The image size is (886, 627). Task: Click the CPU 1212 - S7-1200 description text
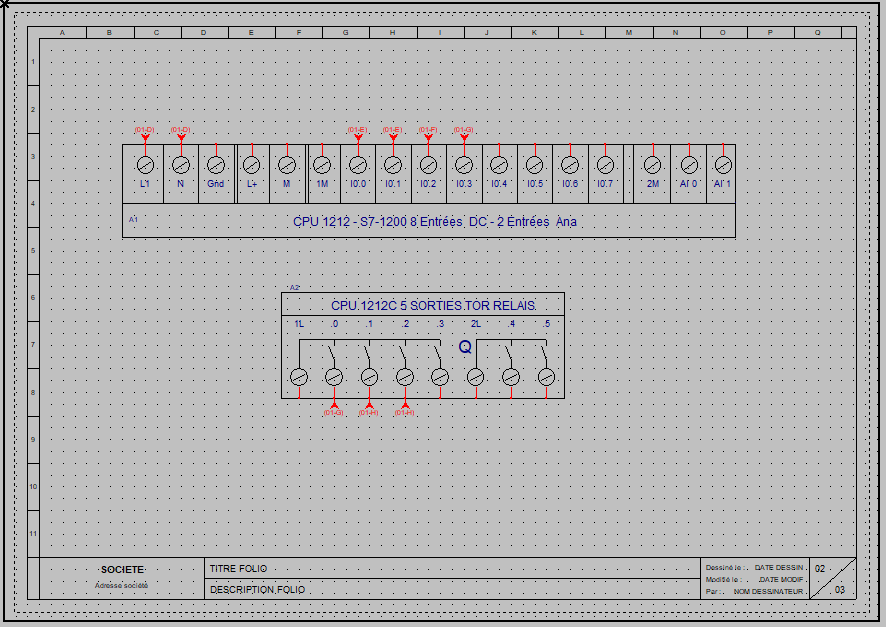tap(435, 222)
